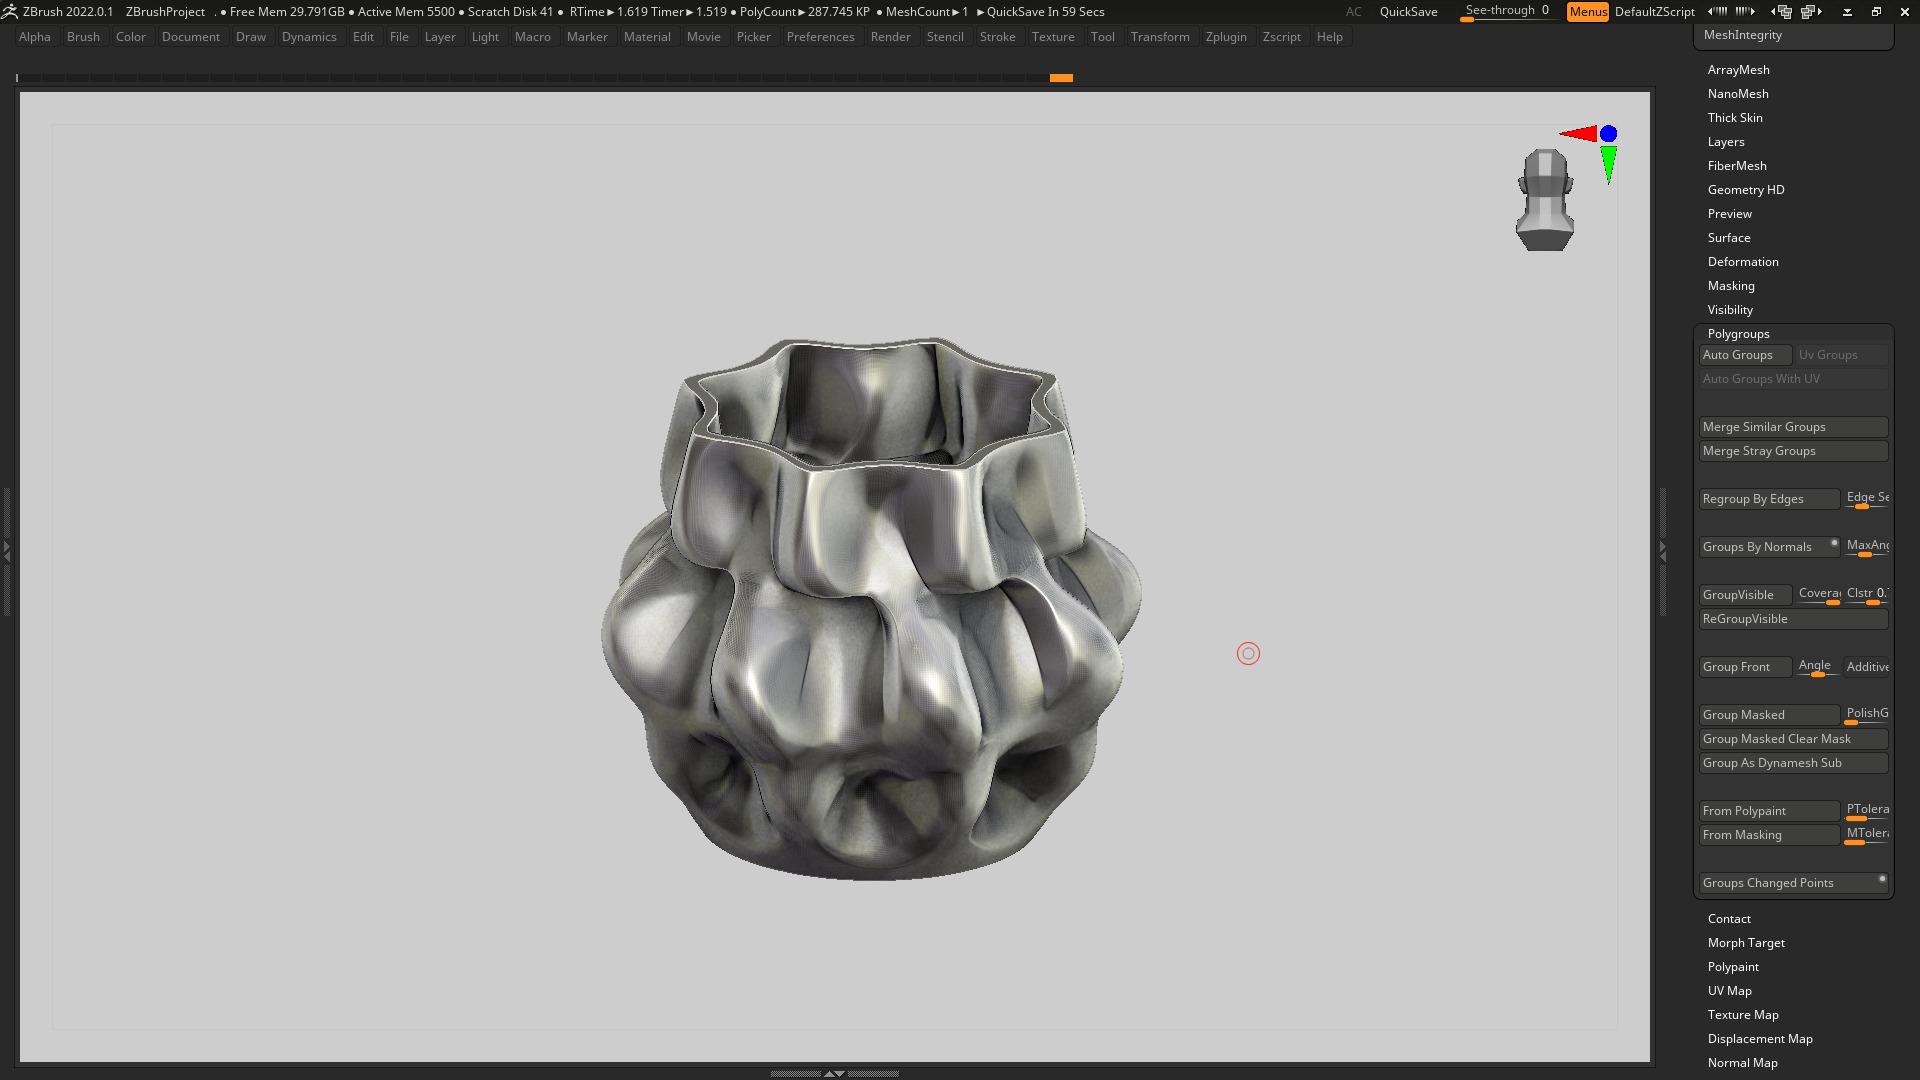
Task: Expand the Deformation subpalette
Action: point(1743,262)
